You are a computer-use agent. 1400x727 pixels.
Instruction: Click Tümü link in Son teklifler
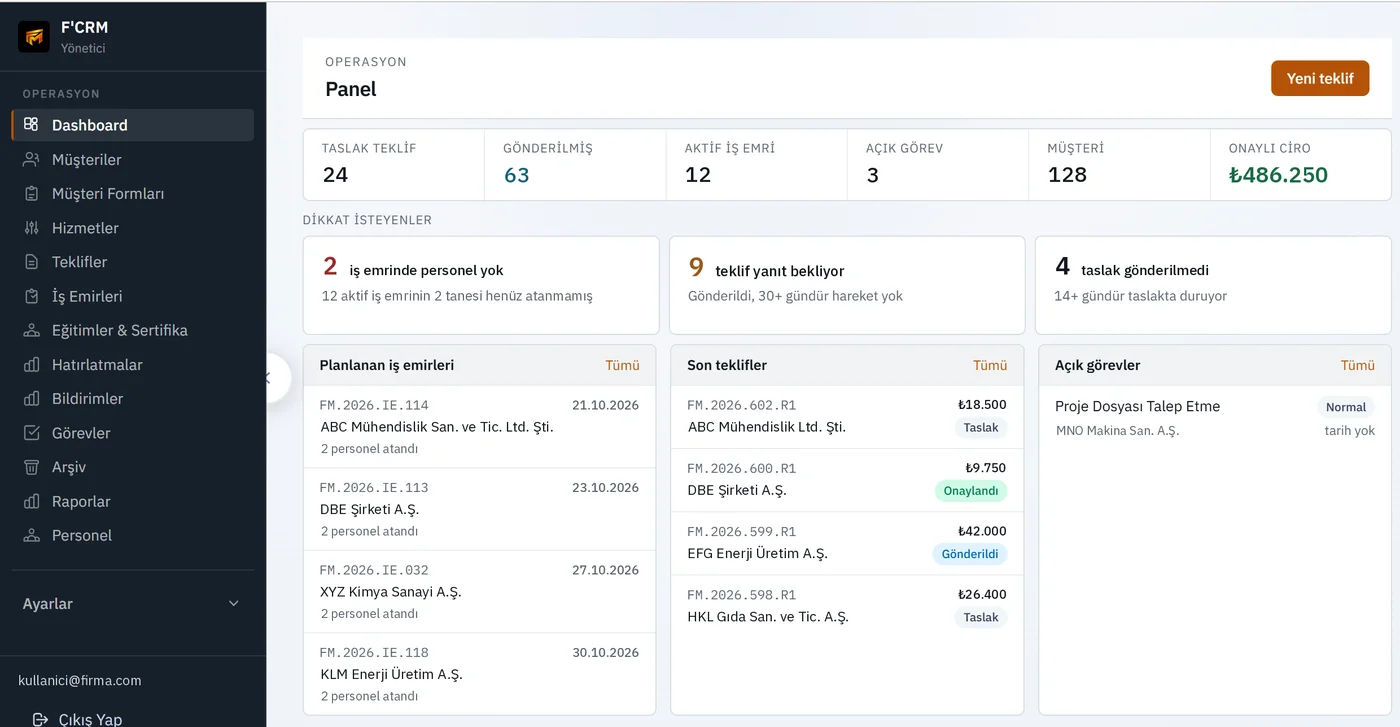click(x=990, y=365)
